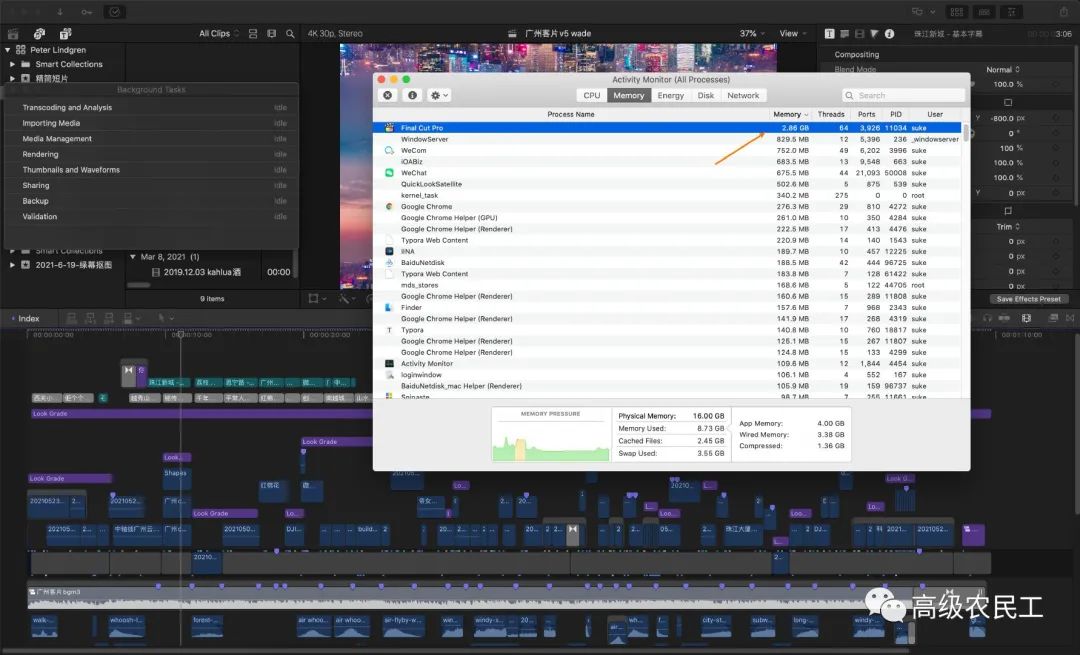
Task: Click the insert clip edit icon
Action: [90, 318]
